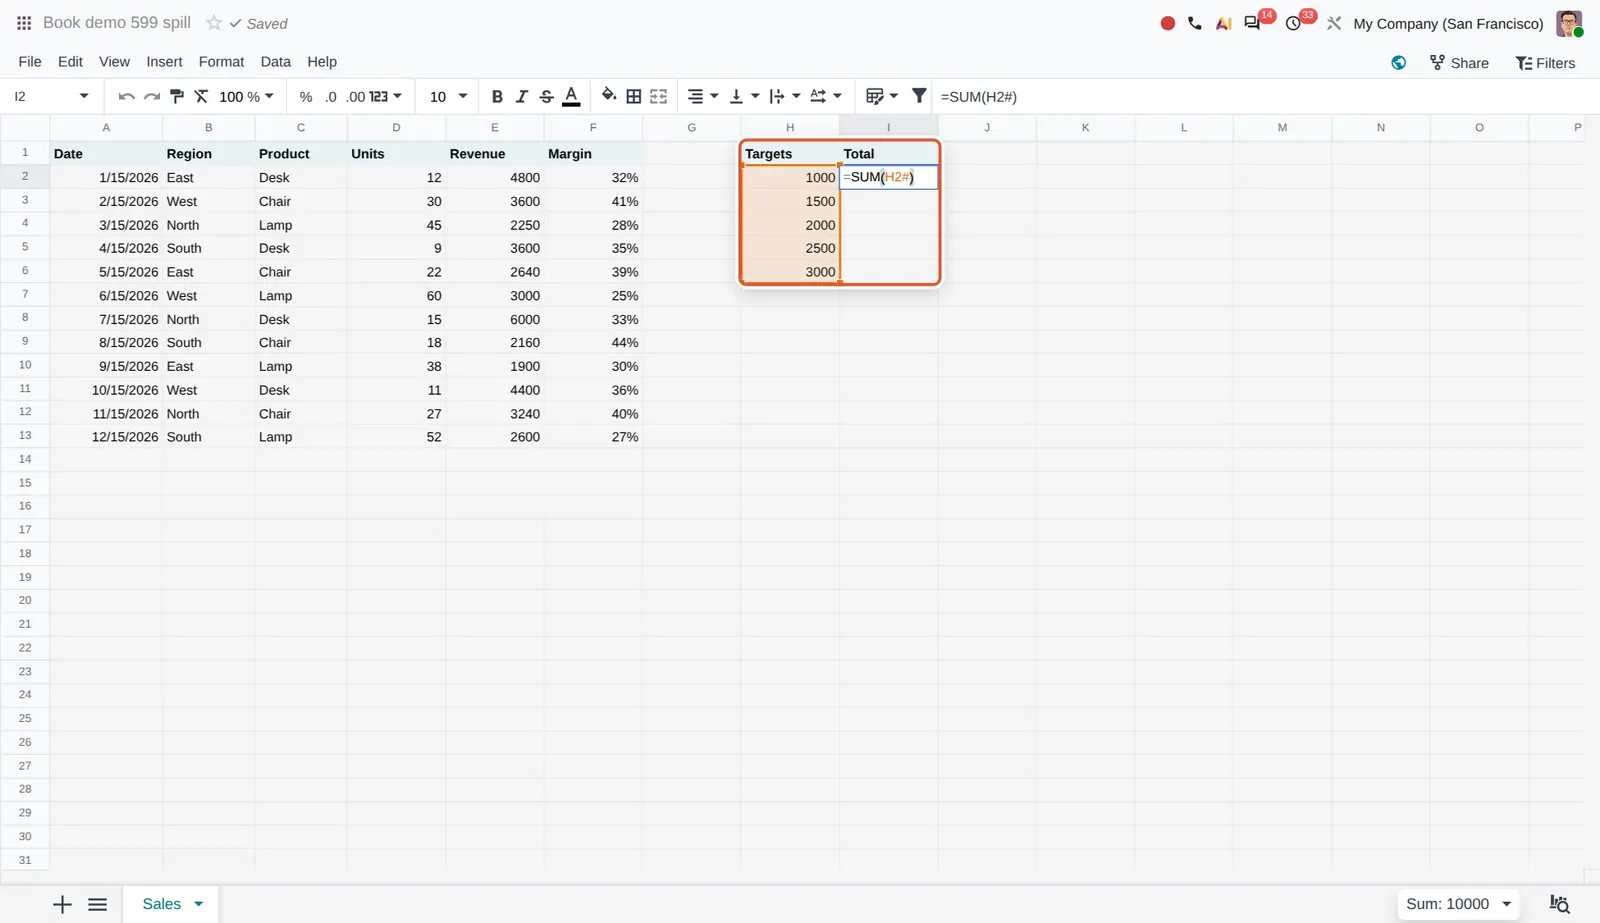The height and width of the screenshot is (923, 1600).
Task: Open the more number formats 123 dropdown
Action: coord(385,97)
